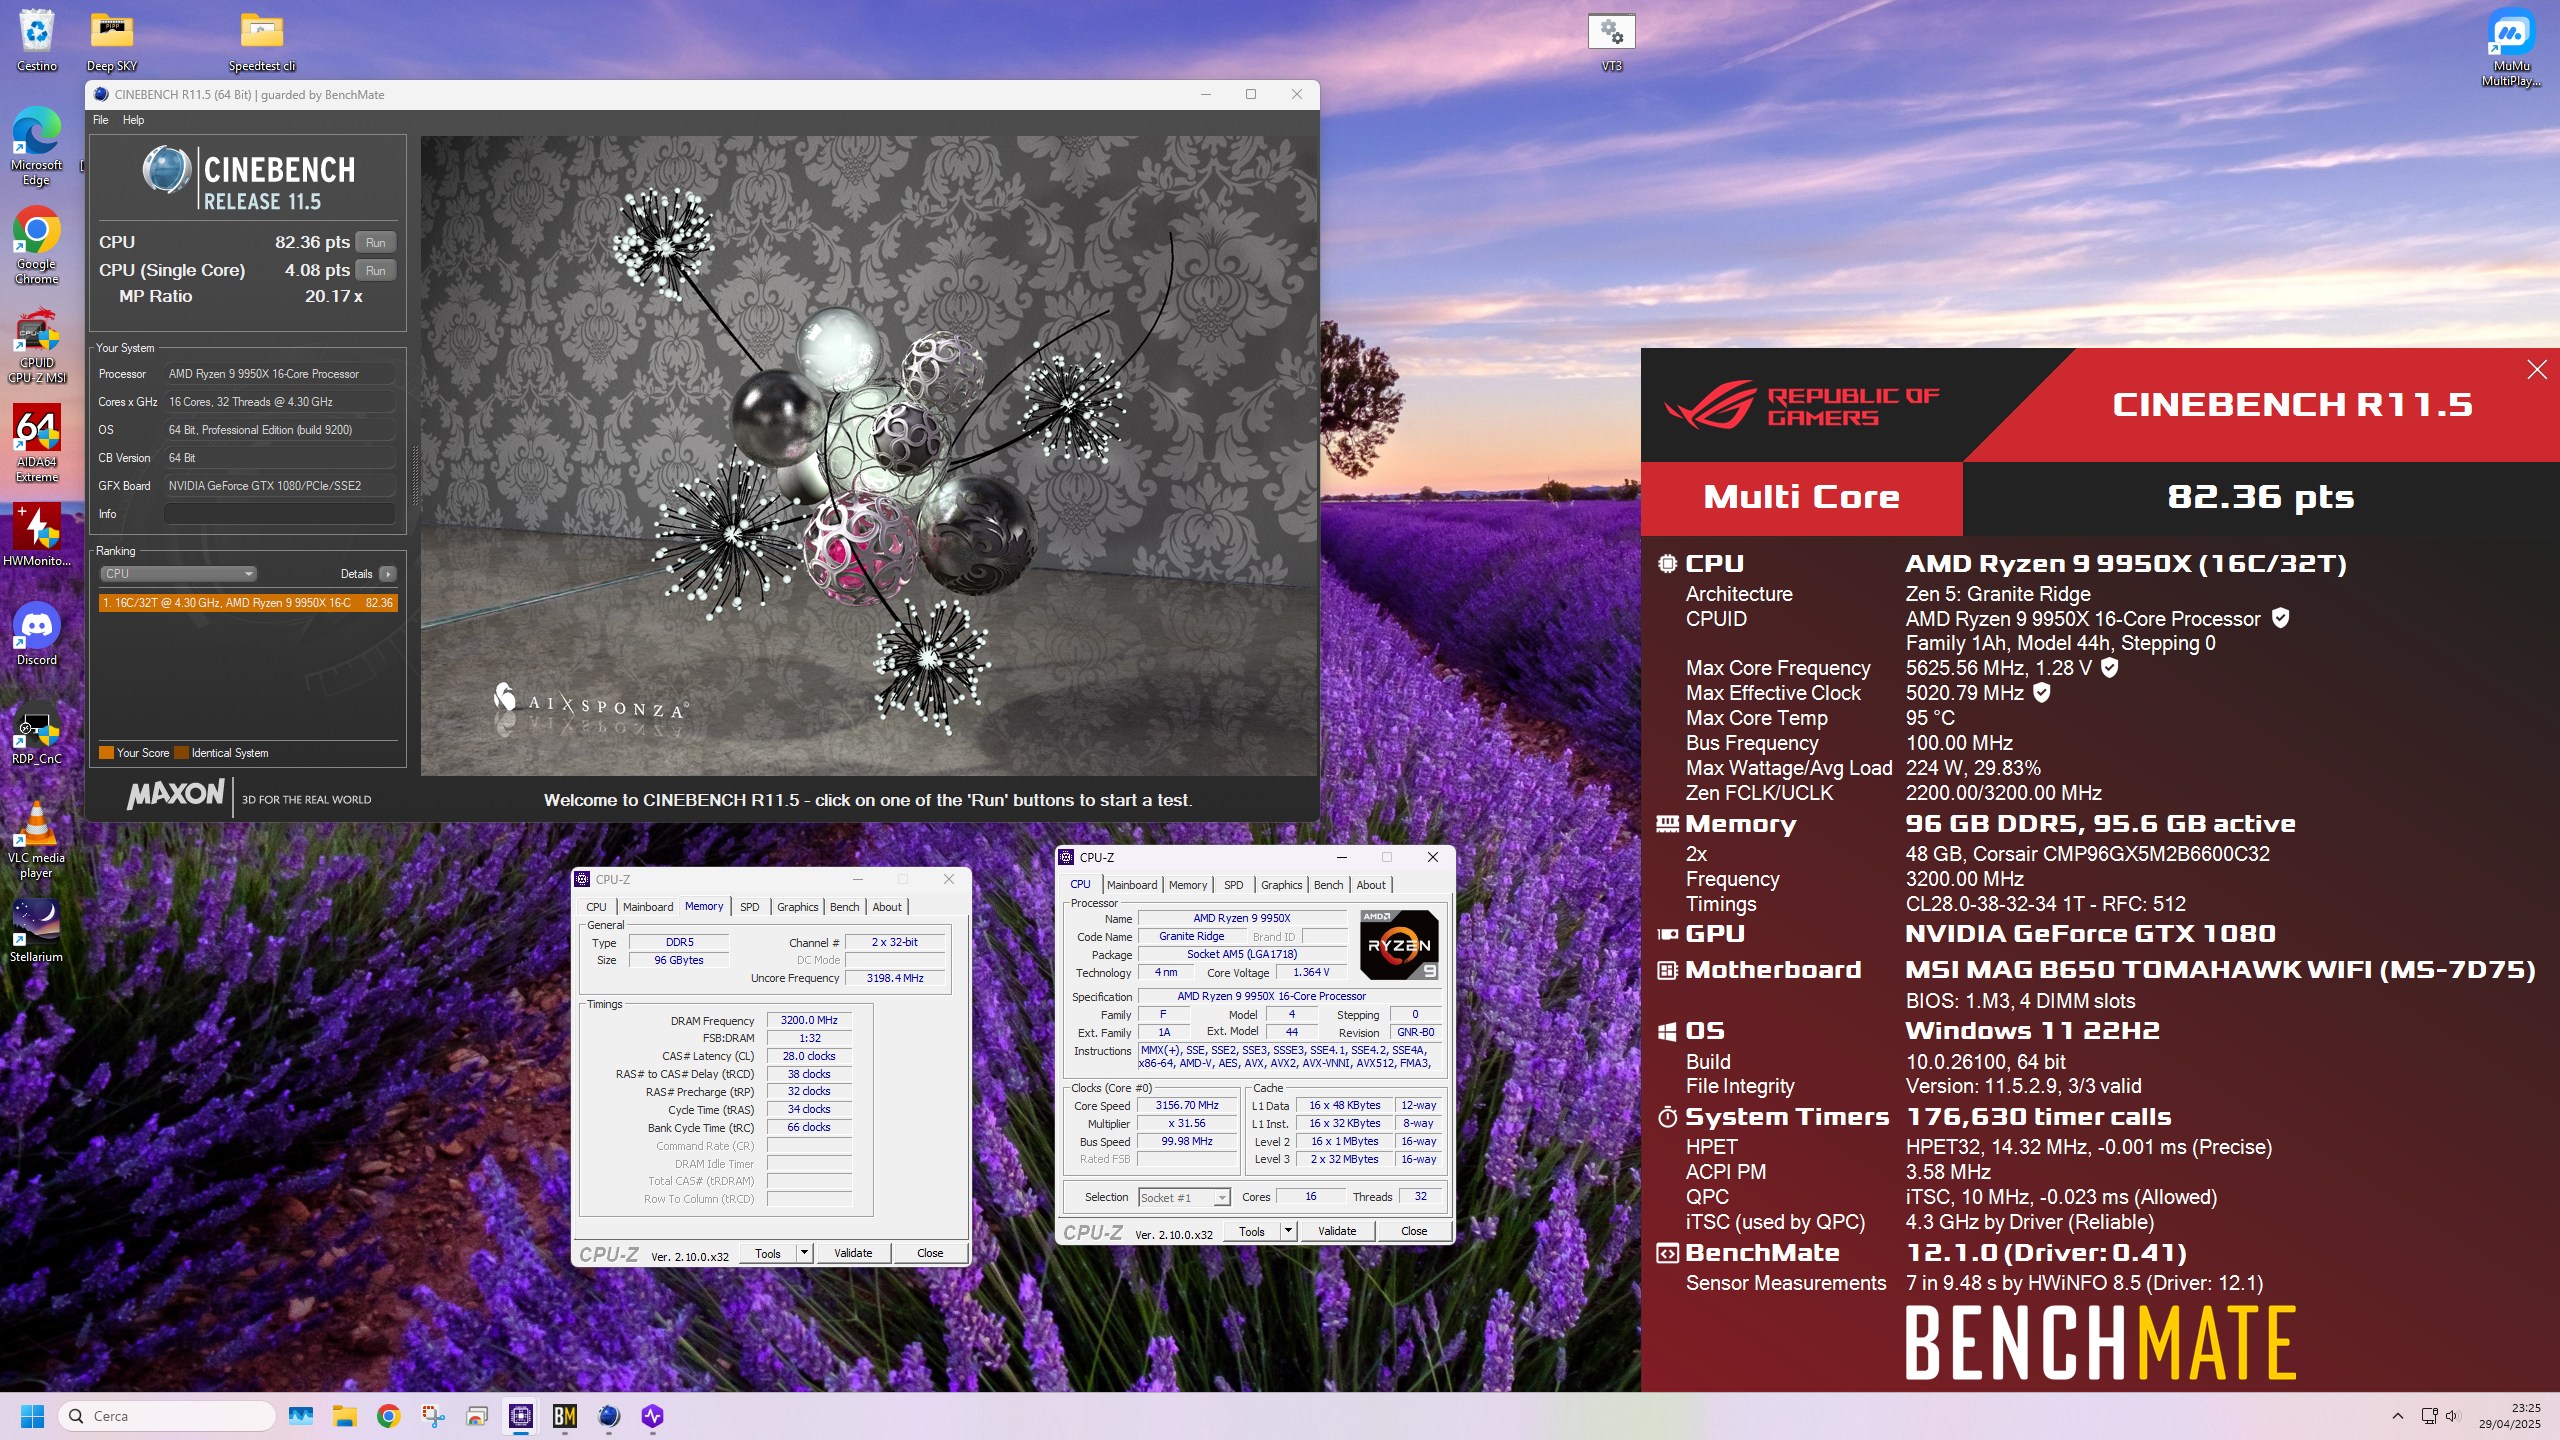Switch to Mainboard tab in Memory CPU-Z window
2560x1440 pixels.
pos(647,907)
